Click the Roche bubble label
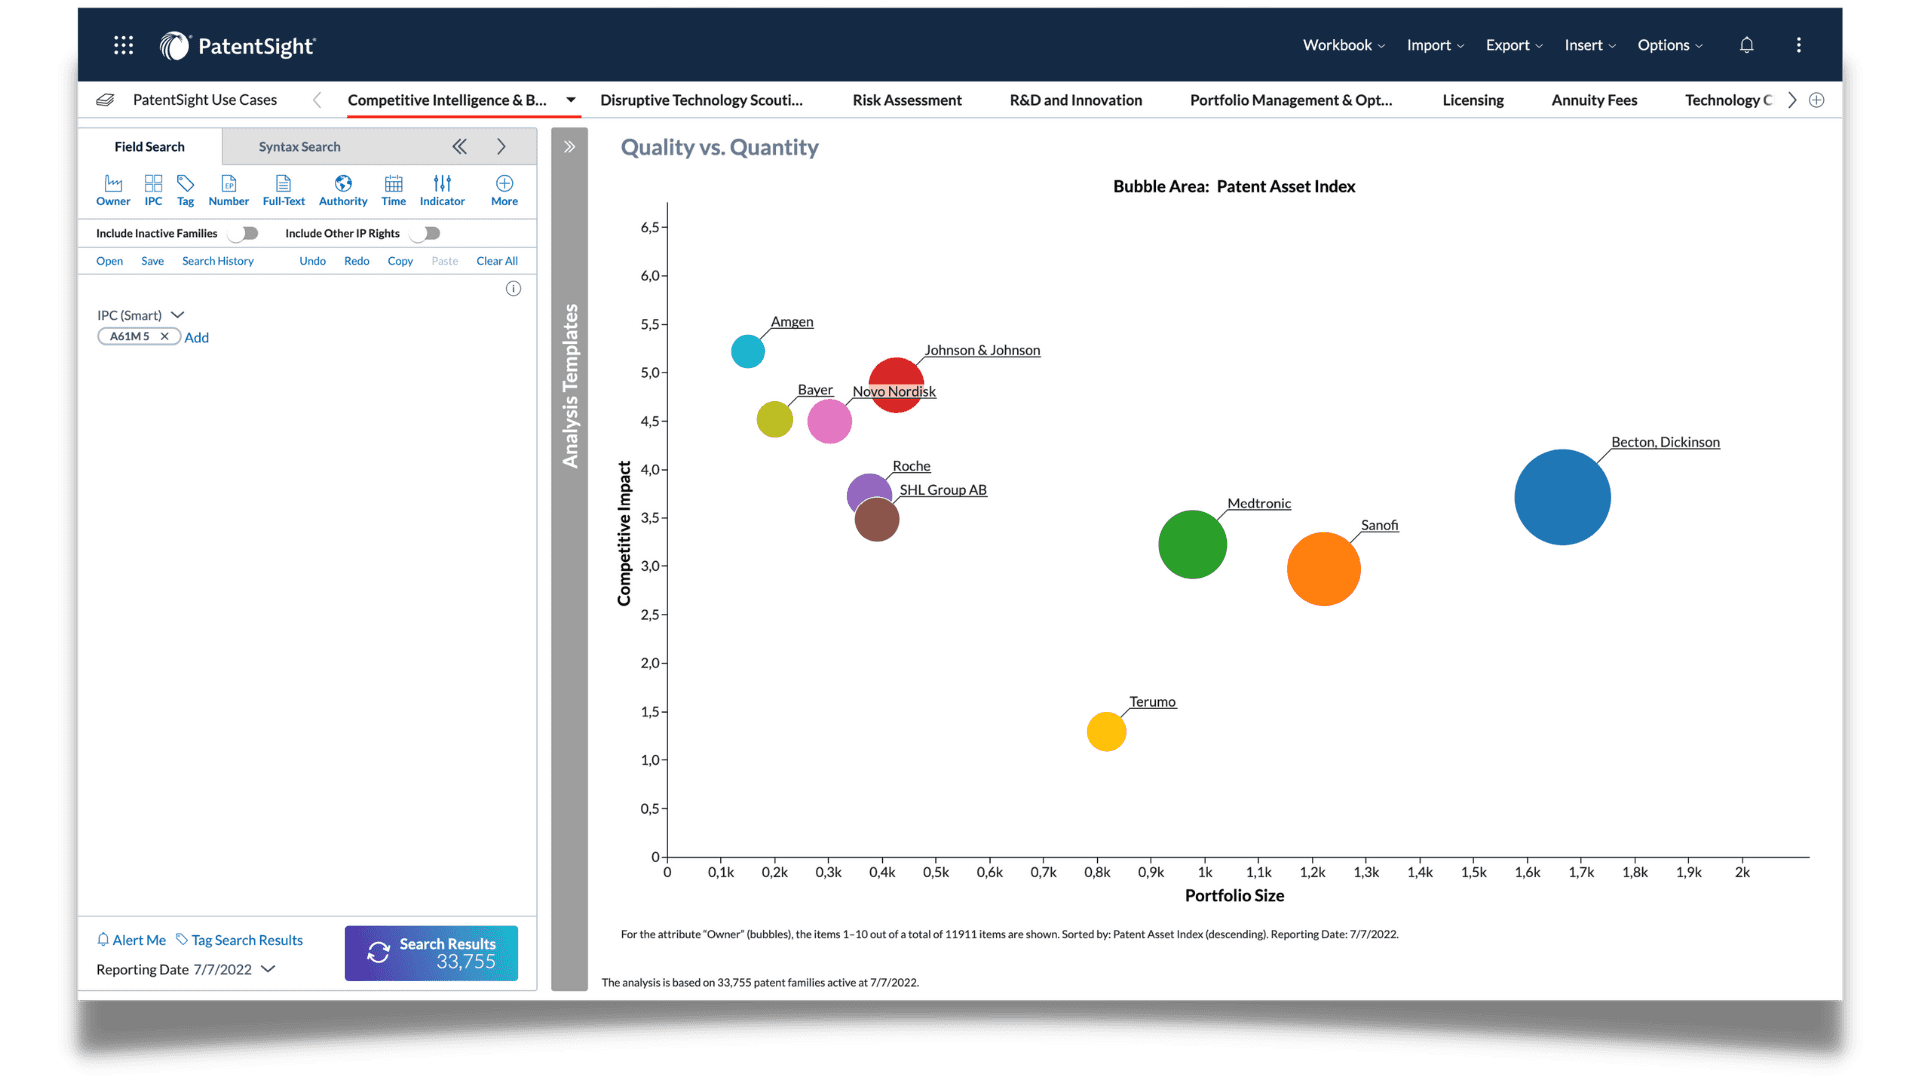This screenshot has width=1920, height=1080. pyautogui.click(x=911, y=466)
